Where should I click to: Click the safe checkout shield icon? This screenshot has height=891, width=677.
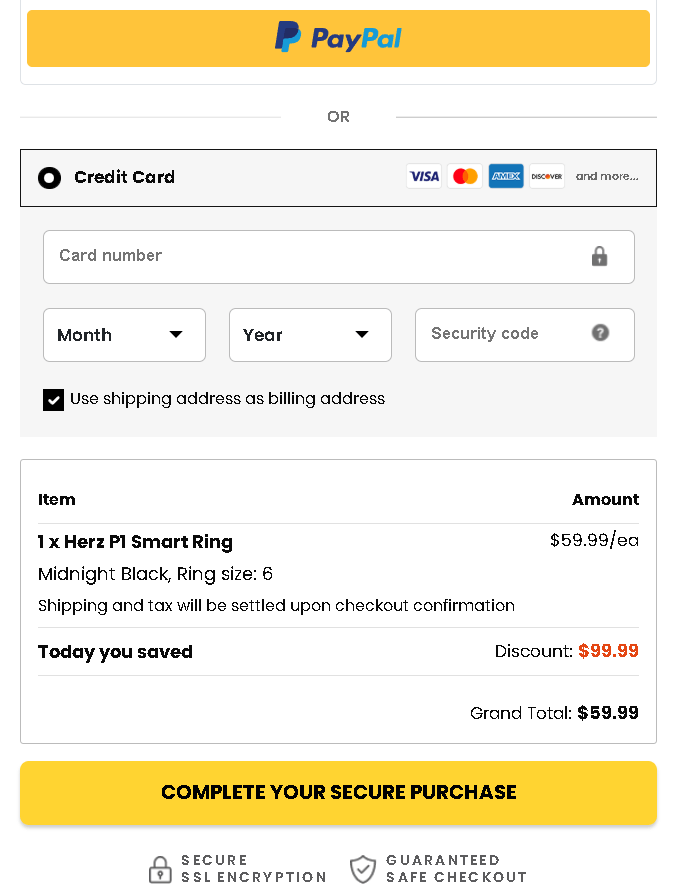pyautogui.click(x=363, y=868)
